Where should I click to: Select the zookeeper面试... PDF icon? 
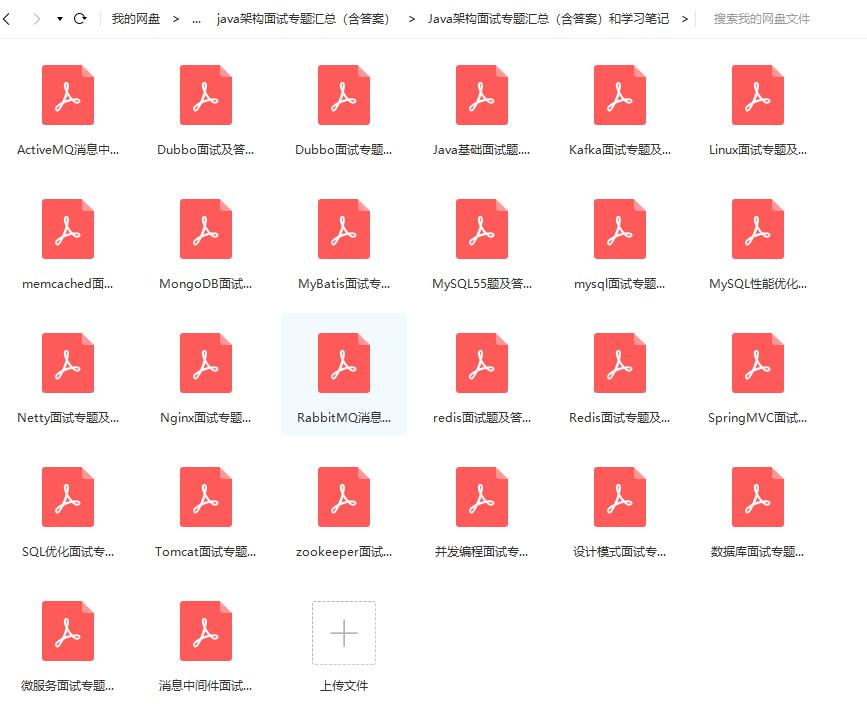[344, 497]
